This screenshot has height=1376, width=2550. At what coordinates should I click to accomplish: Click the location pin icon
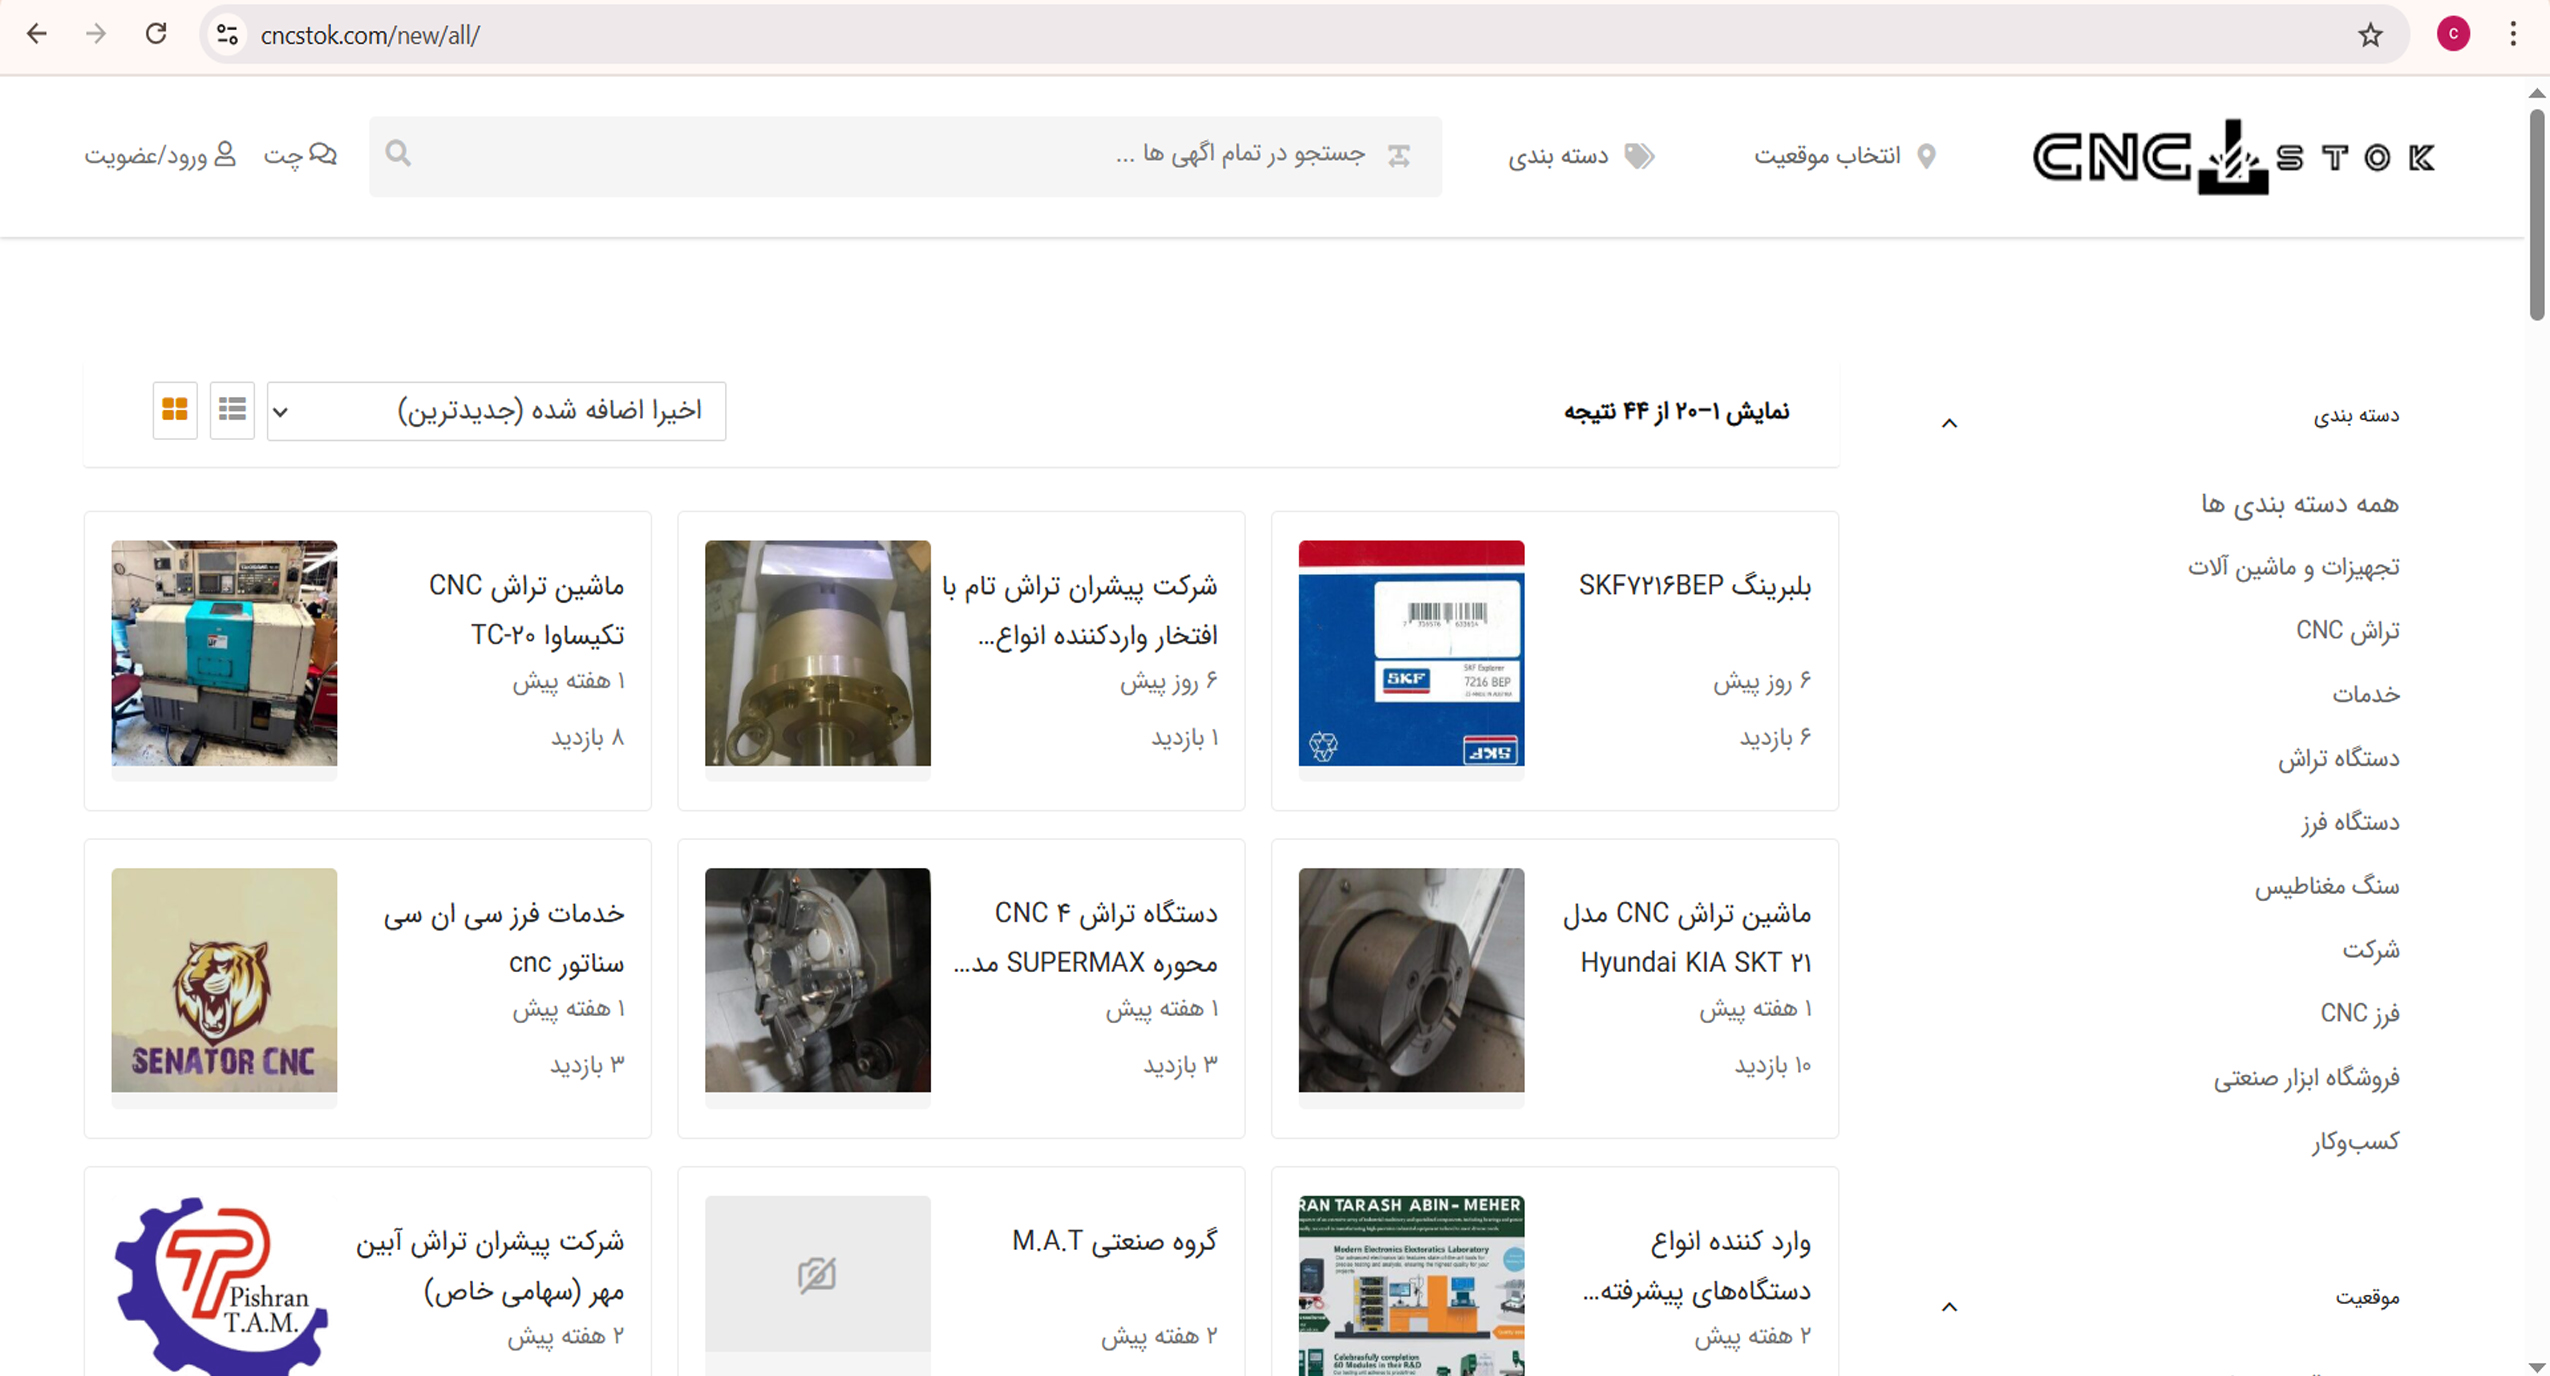(x=1926, y=156)
